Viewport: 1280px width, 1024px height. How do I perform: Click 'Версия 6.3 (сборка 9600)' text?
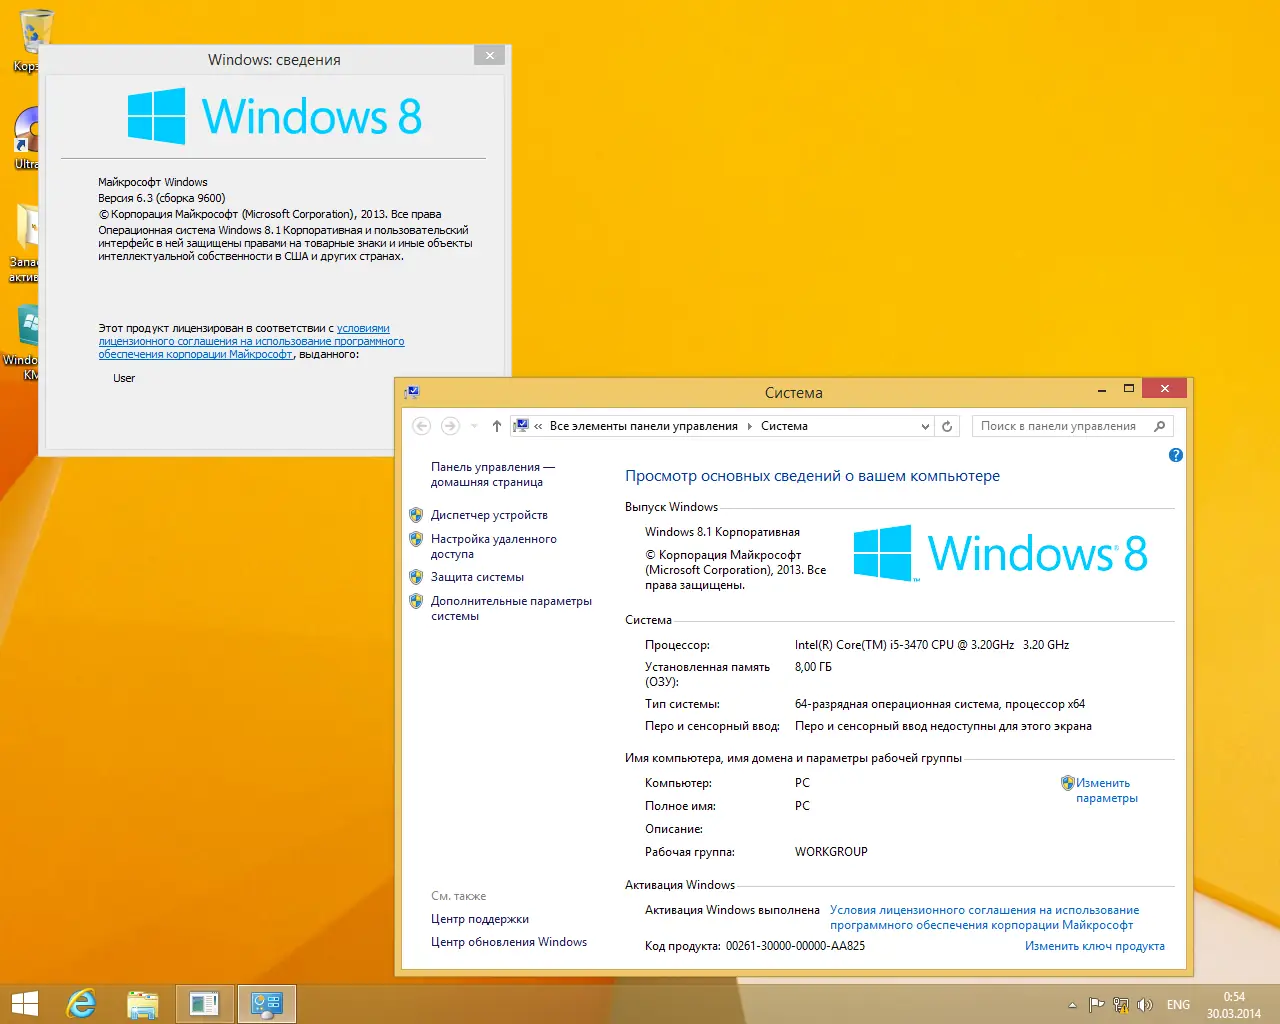(x=162, y=198)
